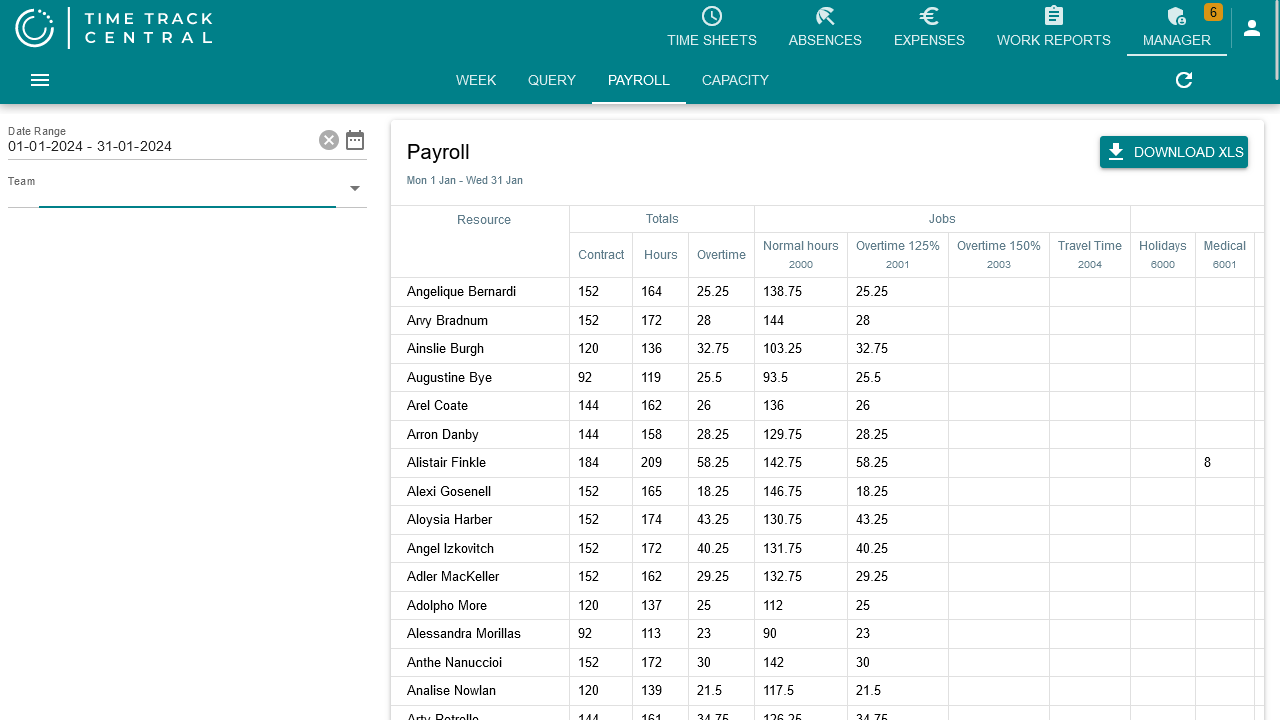Click the Time Track Central logo
1280x720 pixels.
(x=113, y=28)
